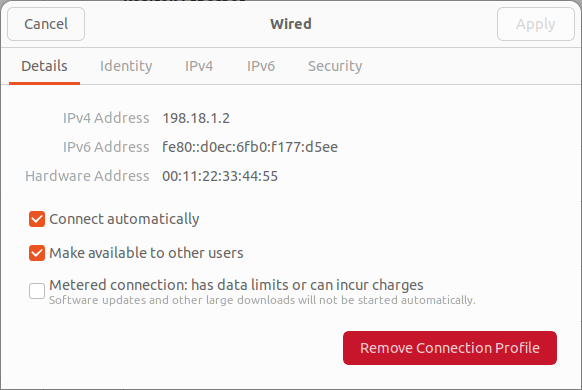Open the Identity tab
The width and height of the screenshot is (582, 390).
126,66
